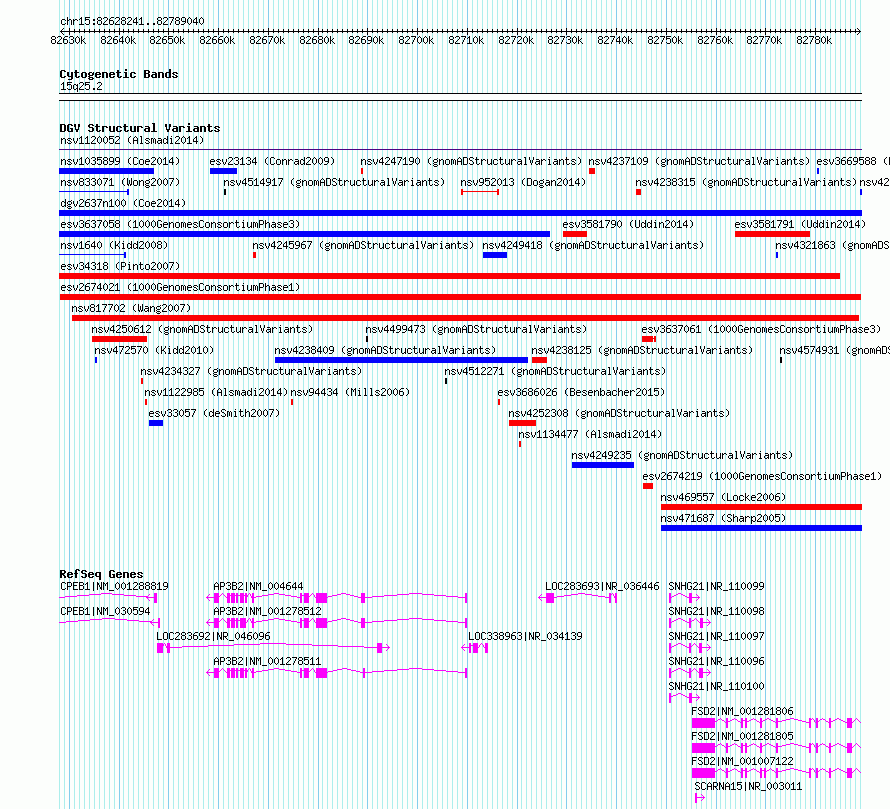890x809 pixels.
Task: Click nsv4249235 gnomAD variant label
Action: (x=682, y=455)
